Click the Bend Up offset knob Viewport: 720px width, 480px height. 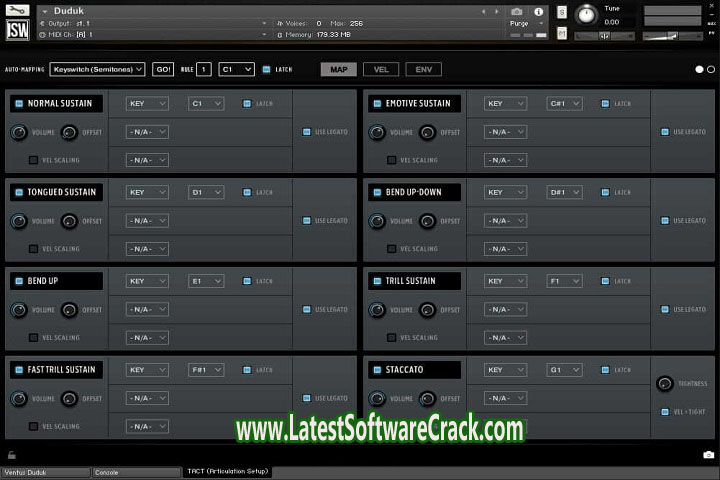69,310
